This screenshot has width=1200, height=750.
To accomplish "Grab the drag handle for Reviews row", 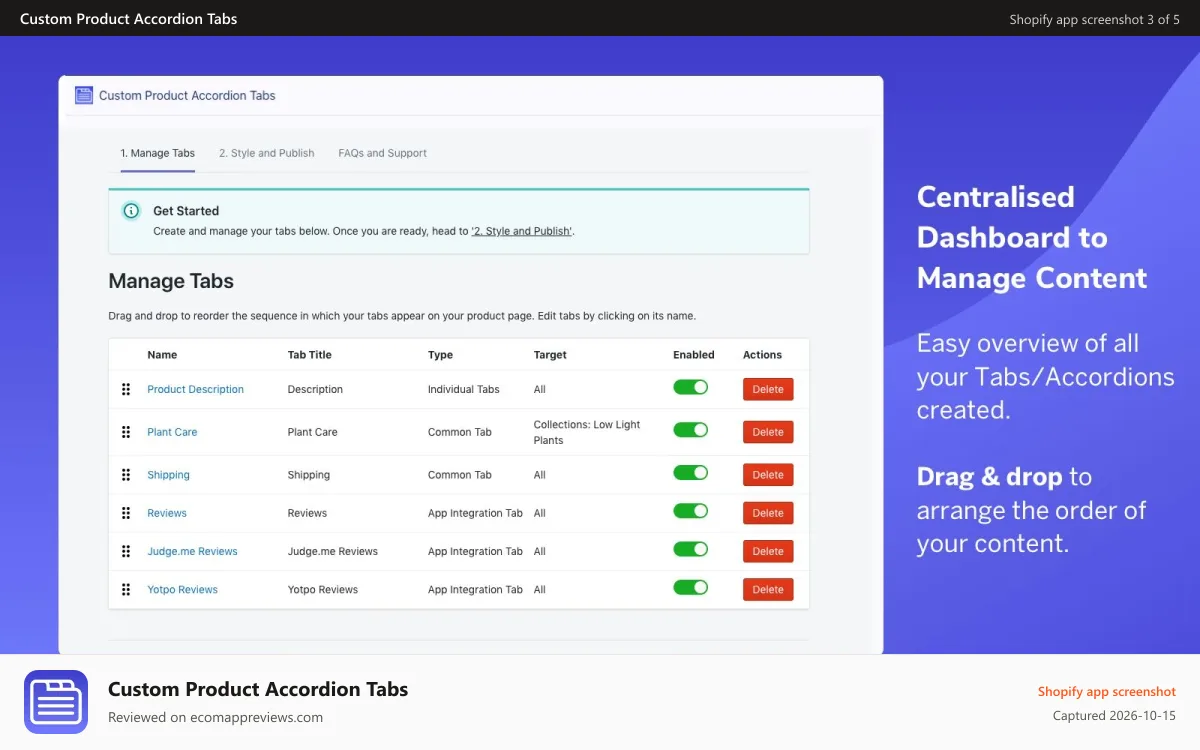I will [x=126, y=513].
